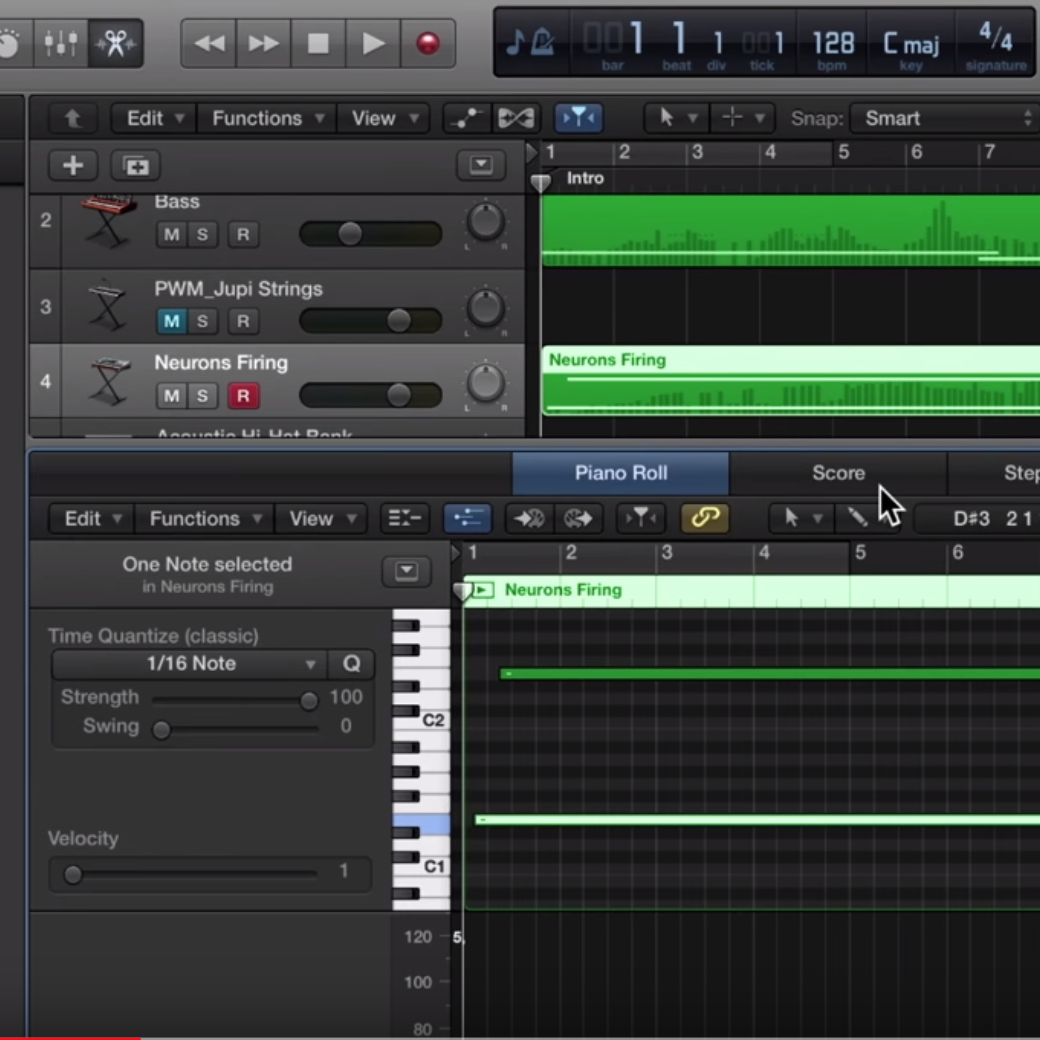Expand the piano roll View menu

(322, 518)
